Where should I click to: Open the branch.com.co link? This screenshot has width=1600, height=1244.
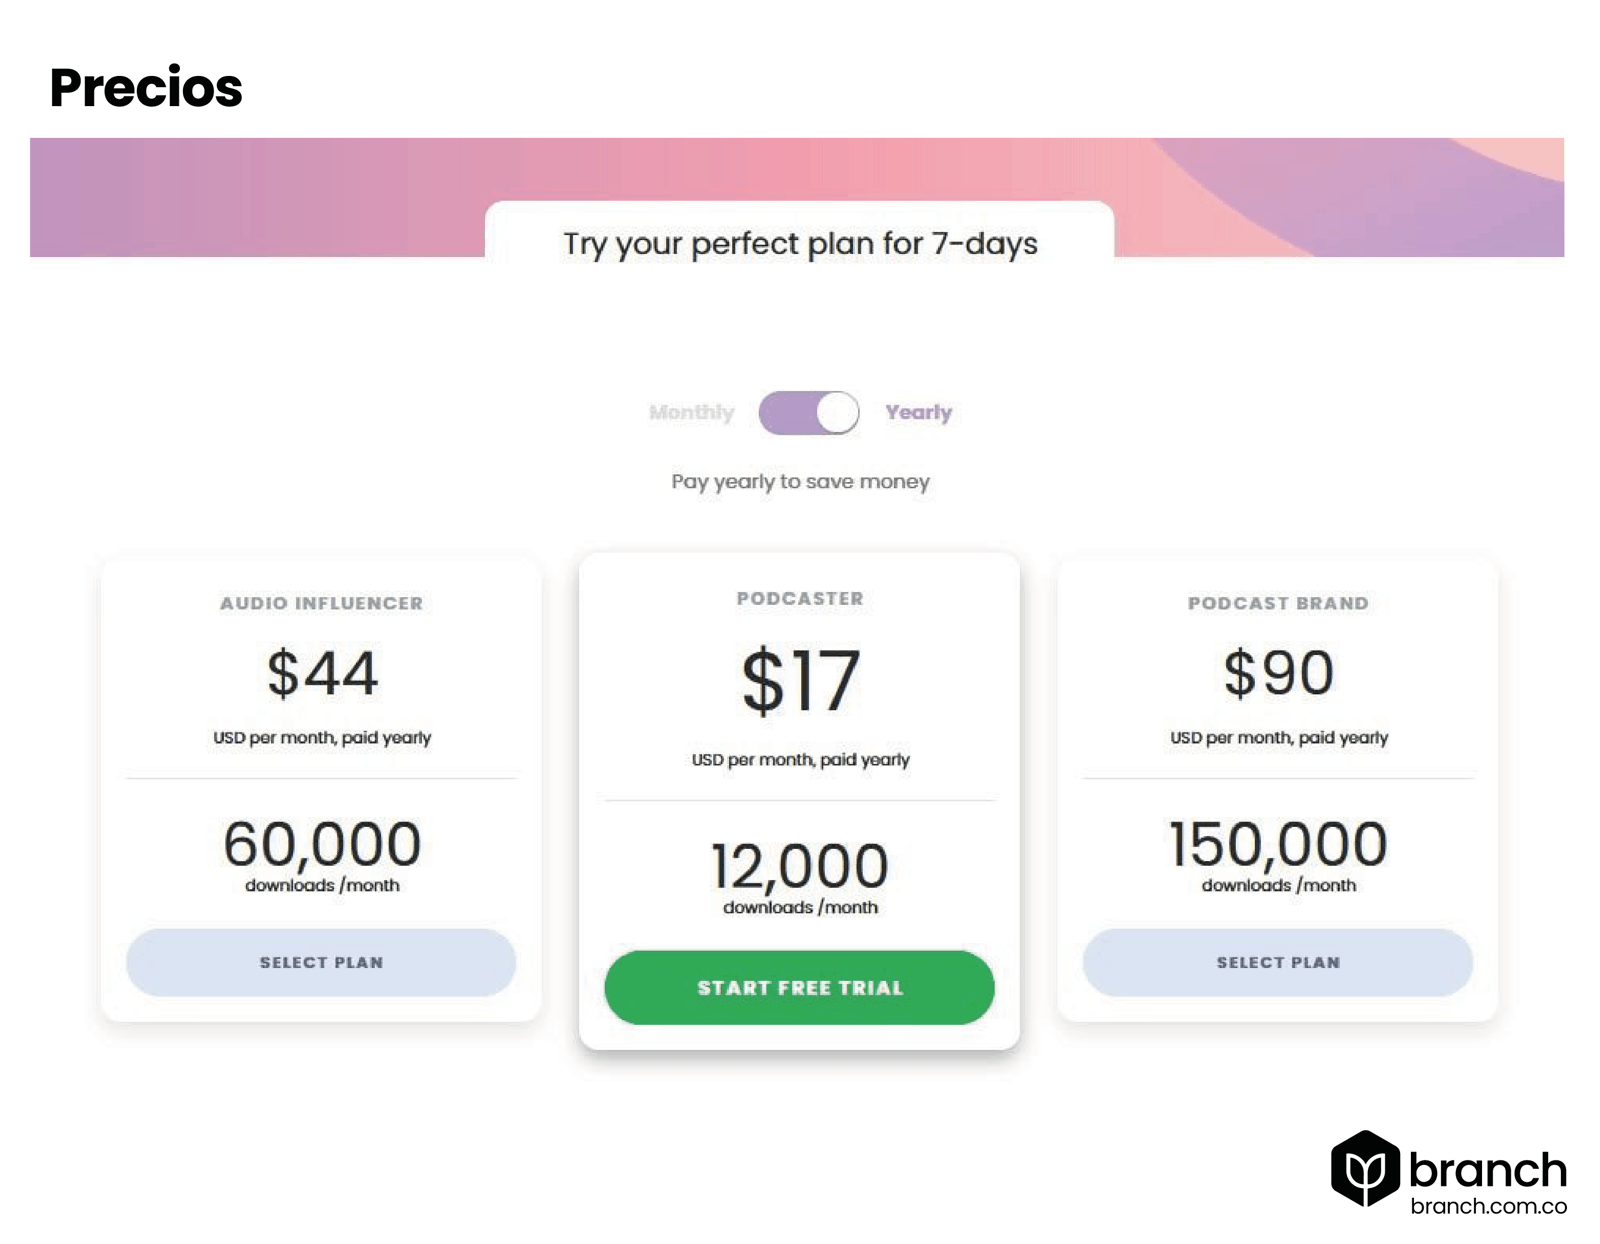point(1488,1206)
